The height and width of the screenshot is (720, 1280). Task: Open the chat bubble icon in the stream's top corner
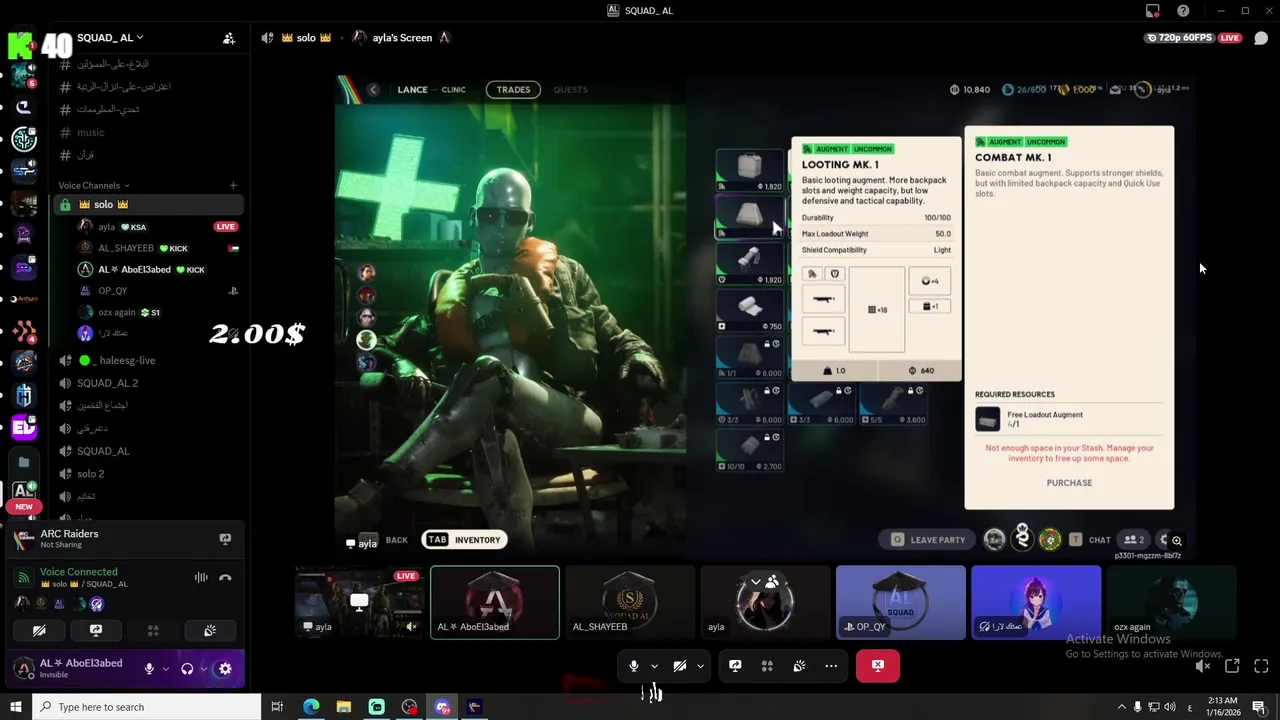[x=1261, y=38]
